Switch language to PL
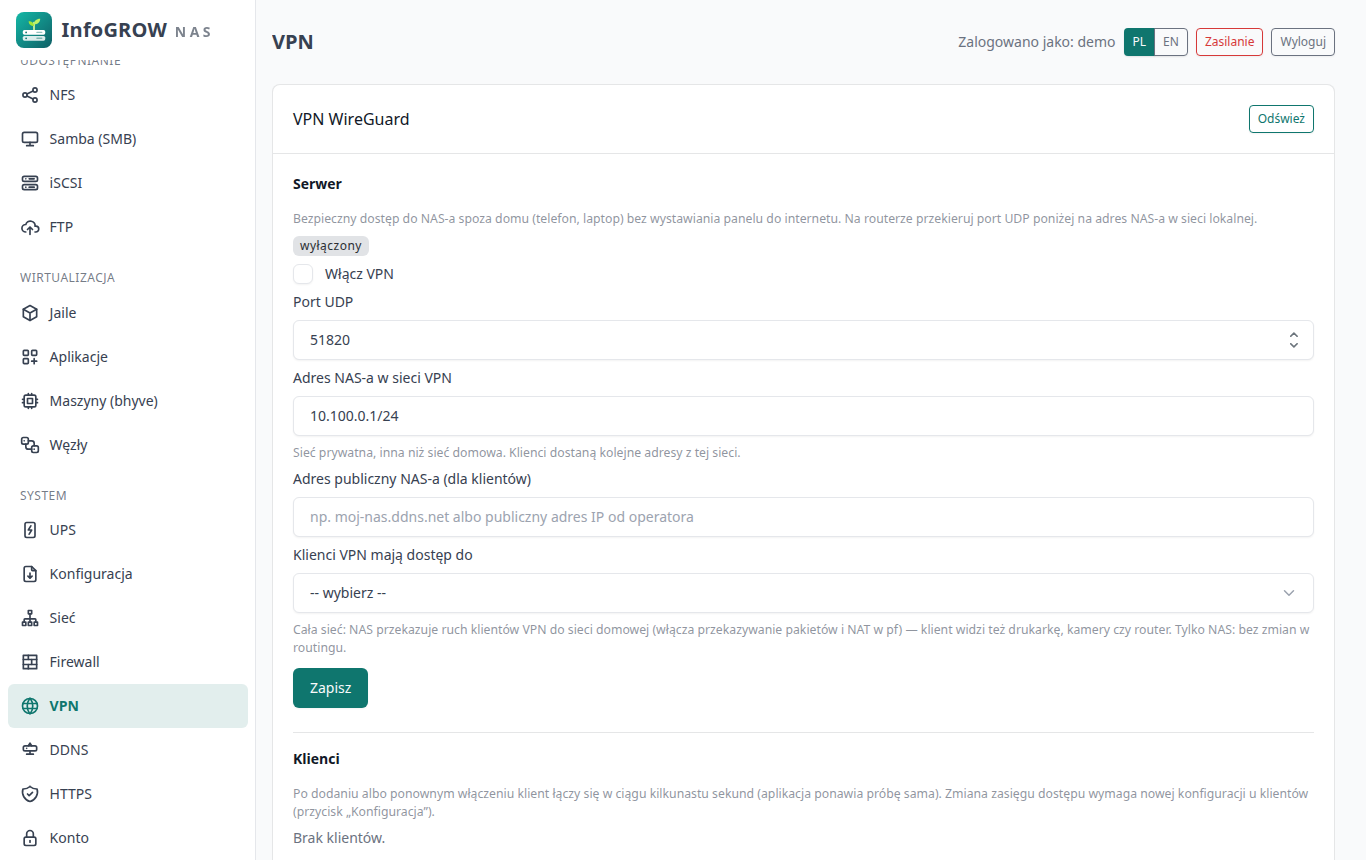 coord(1139,42)
